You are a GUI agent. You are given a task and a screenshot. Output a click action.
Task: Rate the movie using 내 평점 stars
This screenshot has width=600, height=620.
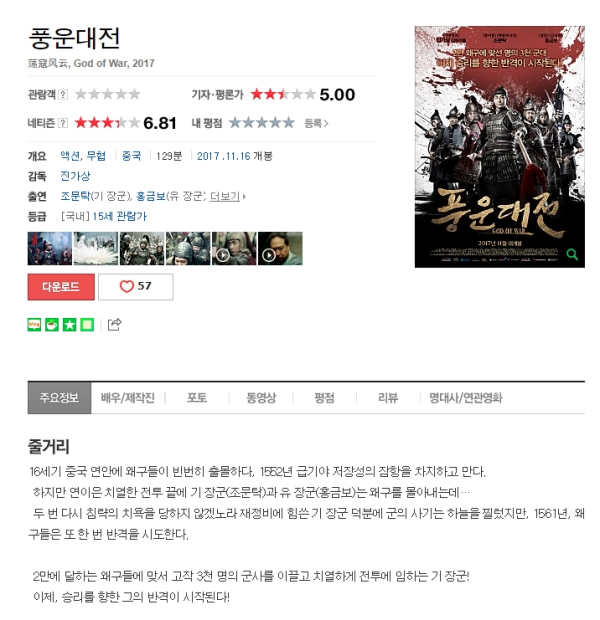click(x=262, y=123)
